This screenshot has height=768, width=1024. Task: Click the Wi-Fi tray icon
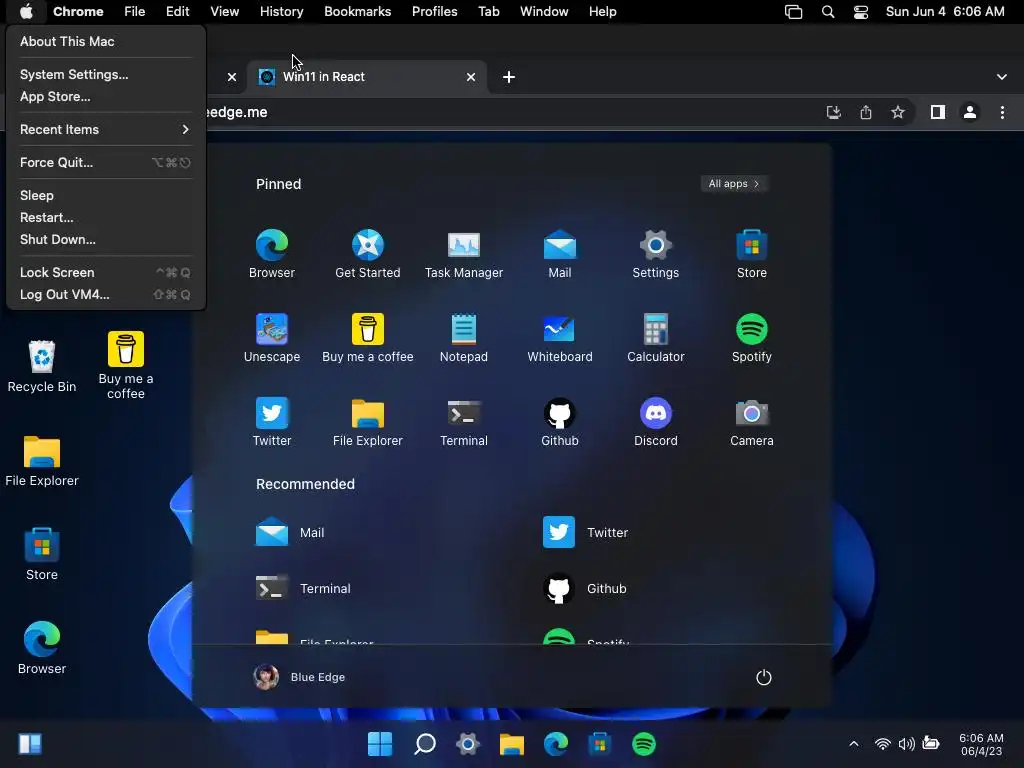coord(882,744)
